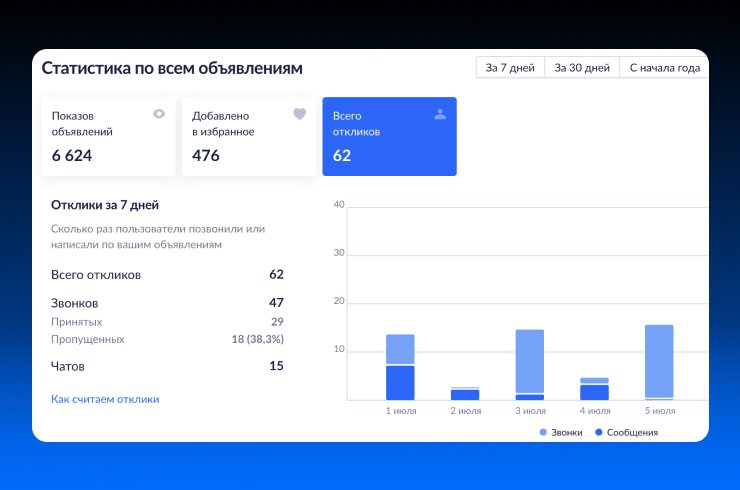Click the 4 июля chart bar

click(594, 389)
